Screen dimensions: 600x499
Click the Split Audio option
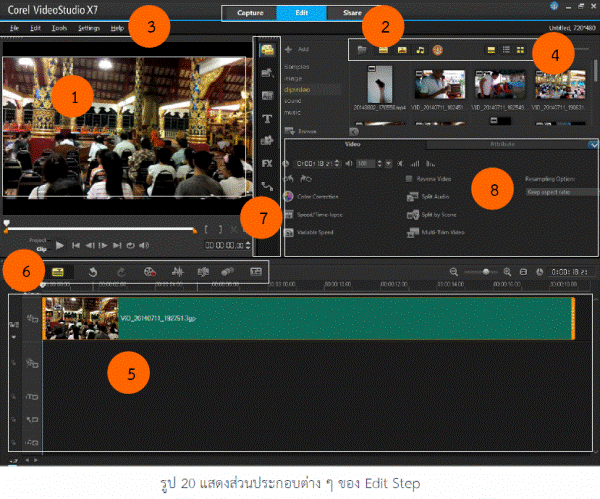coord(428,197)
